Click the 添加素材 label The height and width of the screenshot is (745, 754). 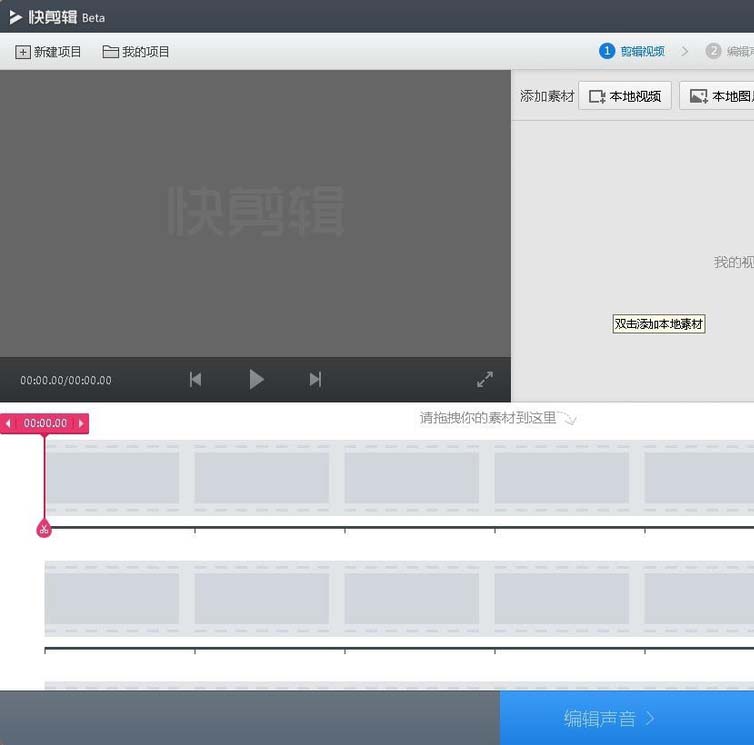pyautogui.click(x=547, y=96)
